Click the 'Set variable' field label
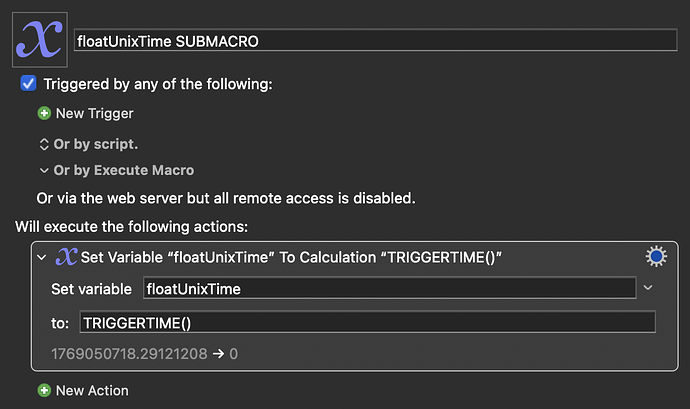The image size is (690, 409). pyautogui.click(x=91, y=289)
